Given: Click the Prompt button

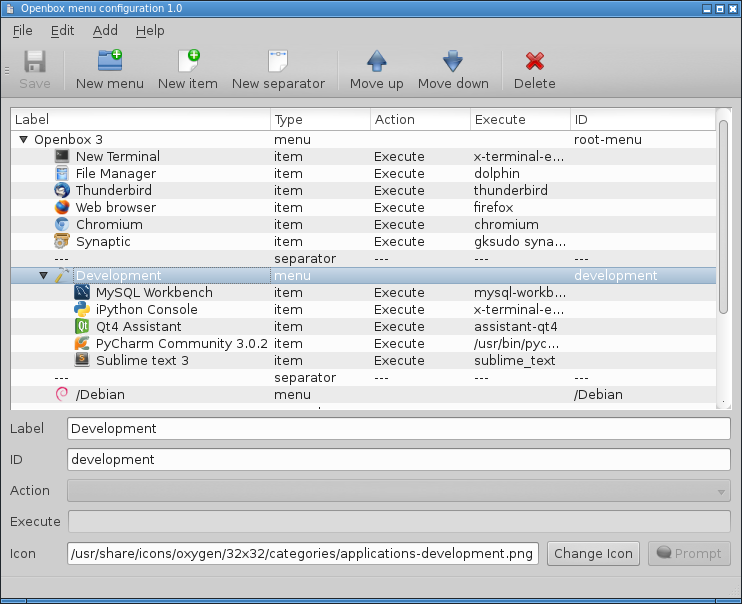Looking at the screenshot, I should point(689,553).
